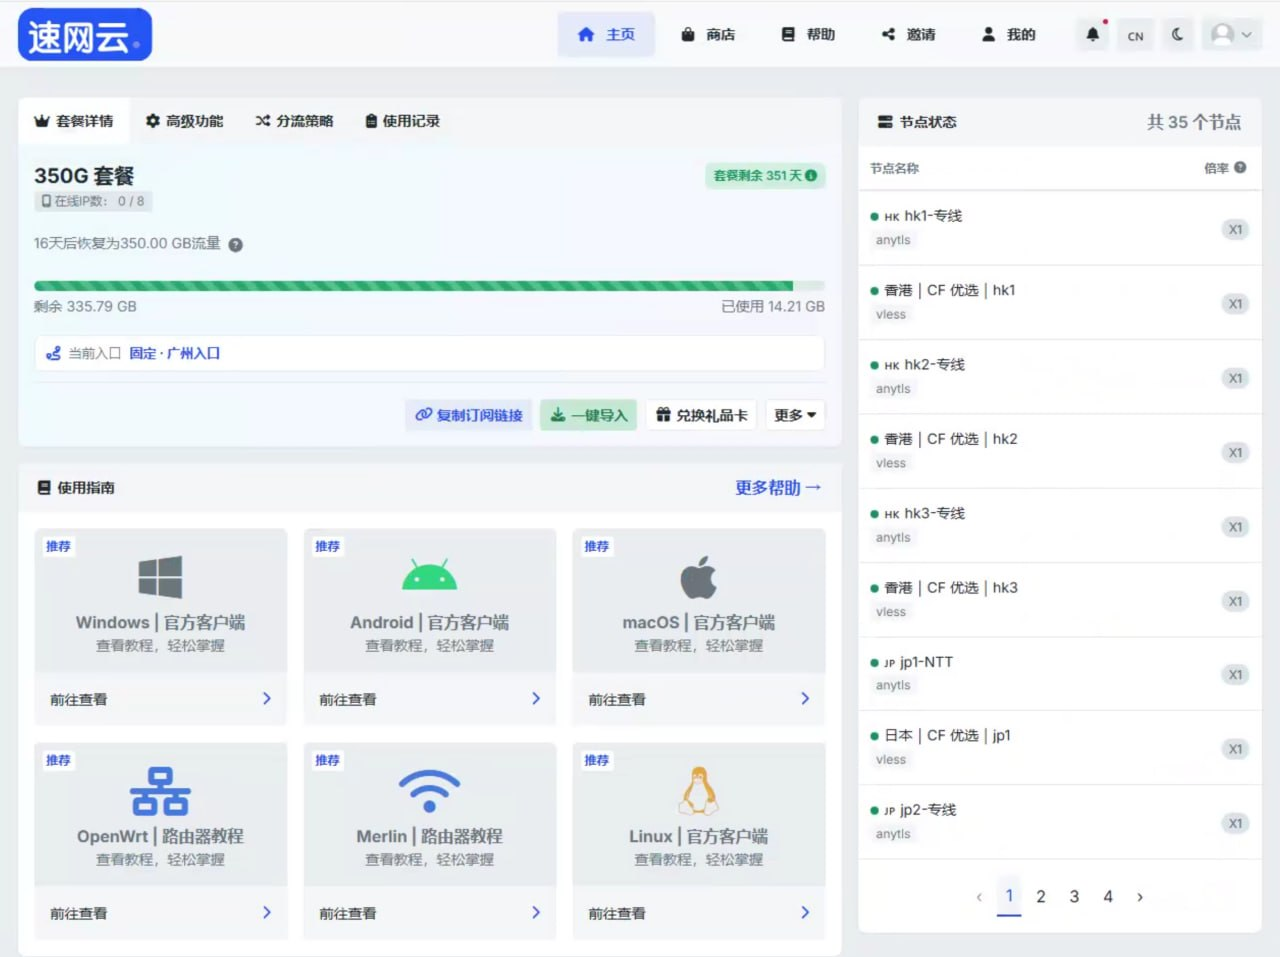Open 前往查看 arrow for Android guide

click(536, 699)
